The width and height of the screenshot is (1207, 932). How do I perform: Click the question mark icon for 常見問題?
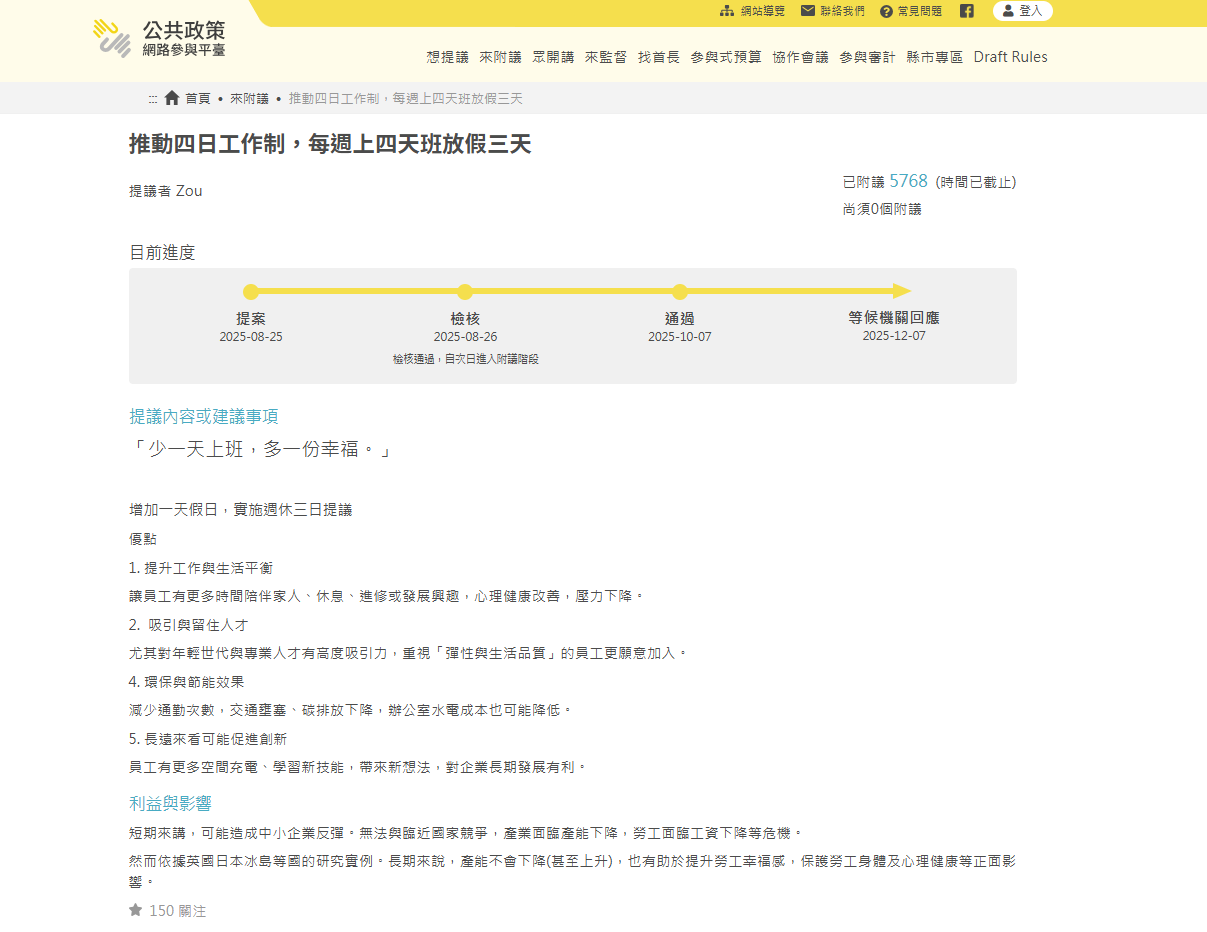(x=886, y=11)
